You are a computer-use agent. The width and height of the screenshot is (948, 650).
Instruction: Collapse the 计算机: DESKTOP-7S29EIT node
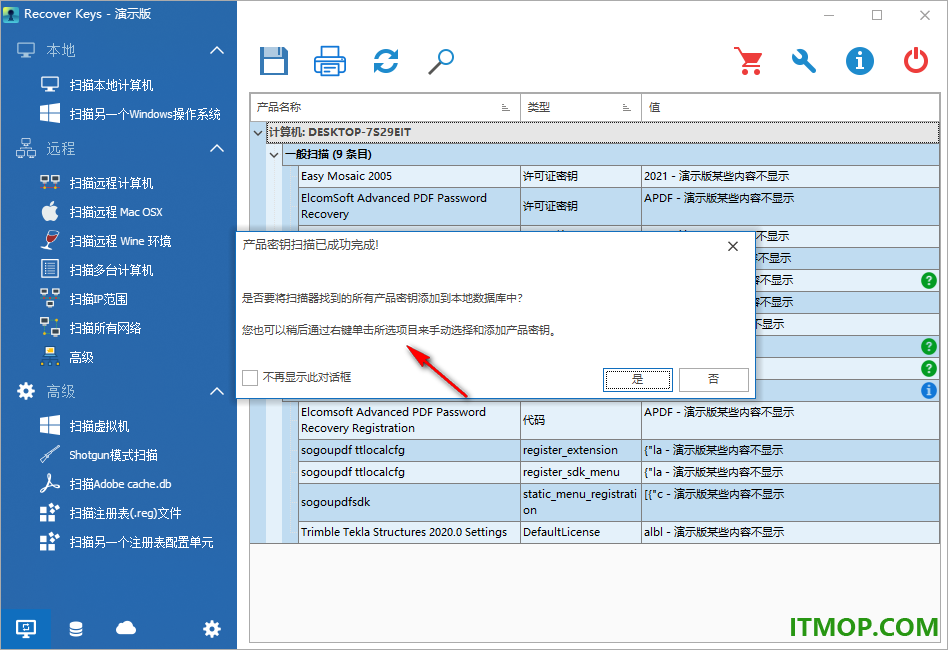pyautogui.click(x=258, y=132)
